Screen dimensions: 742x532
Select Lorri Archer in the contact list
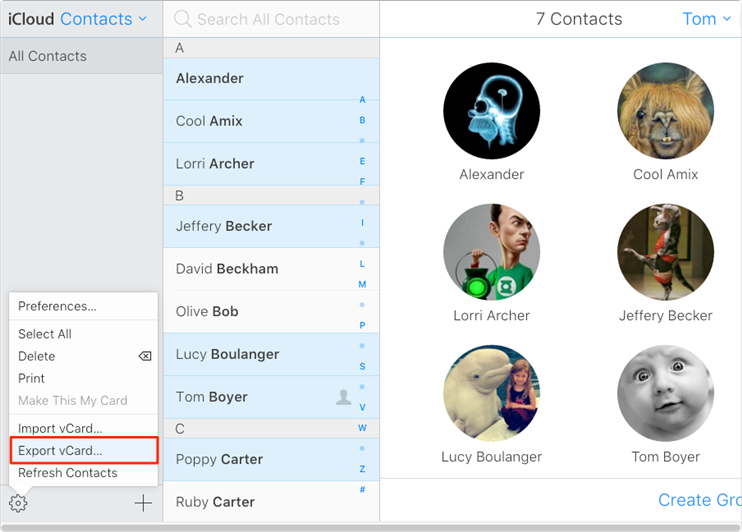(271, 164)
